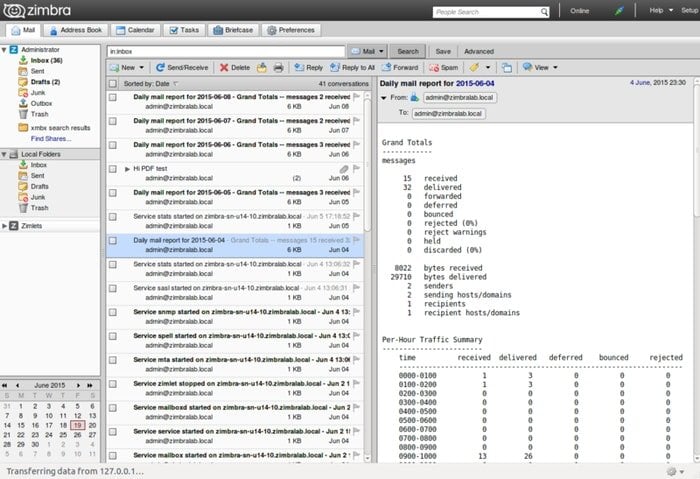Image resolution: width=700 pixels, height=479 pixels.
Task: Open the Outbox folder icon
Action: pos(23,103)
